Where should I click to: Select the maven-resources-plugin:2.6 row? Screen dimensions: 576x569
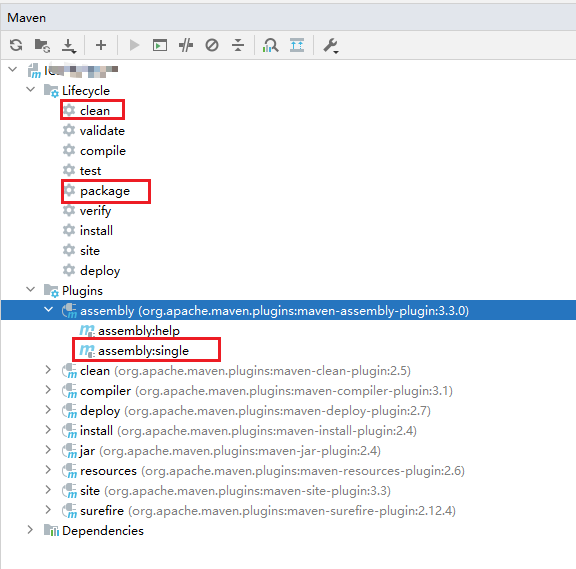[x=288, y=471]
